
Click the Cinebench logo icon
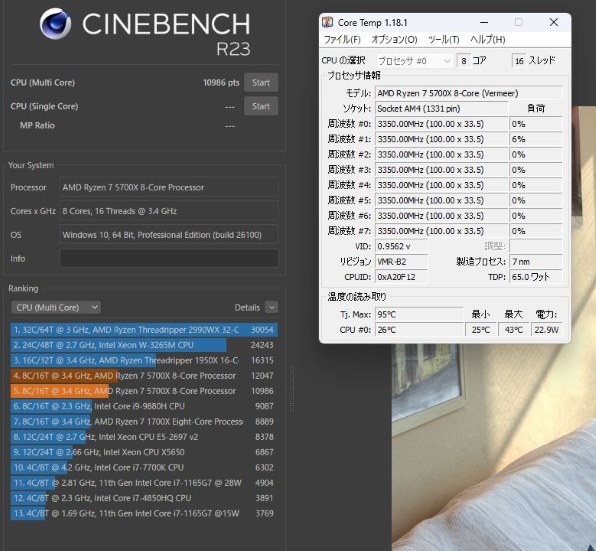pyautogui.click(x=55, y=24)
